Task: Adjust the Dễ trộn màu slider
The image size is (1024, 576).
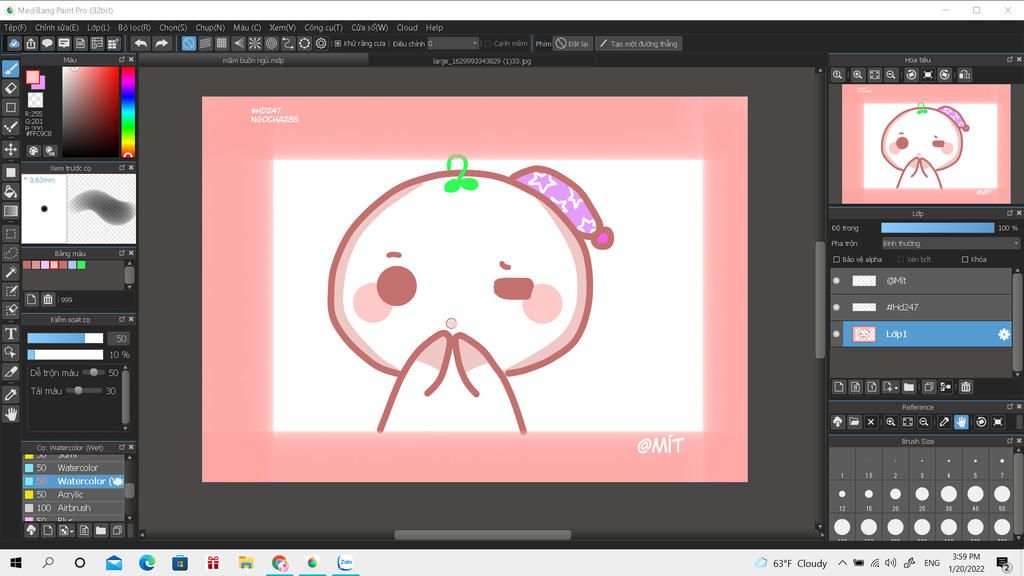Action: [93, 372]
